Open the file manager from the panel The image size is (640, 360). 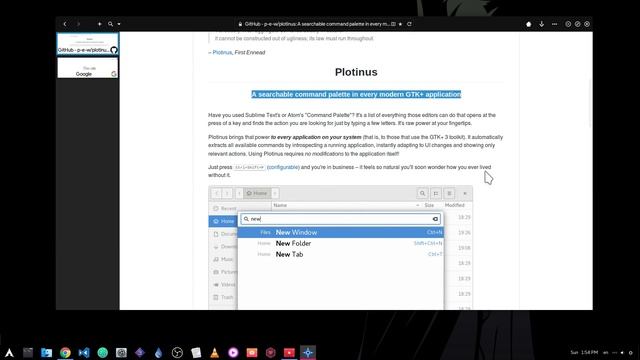[47, 353]
